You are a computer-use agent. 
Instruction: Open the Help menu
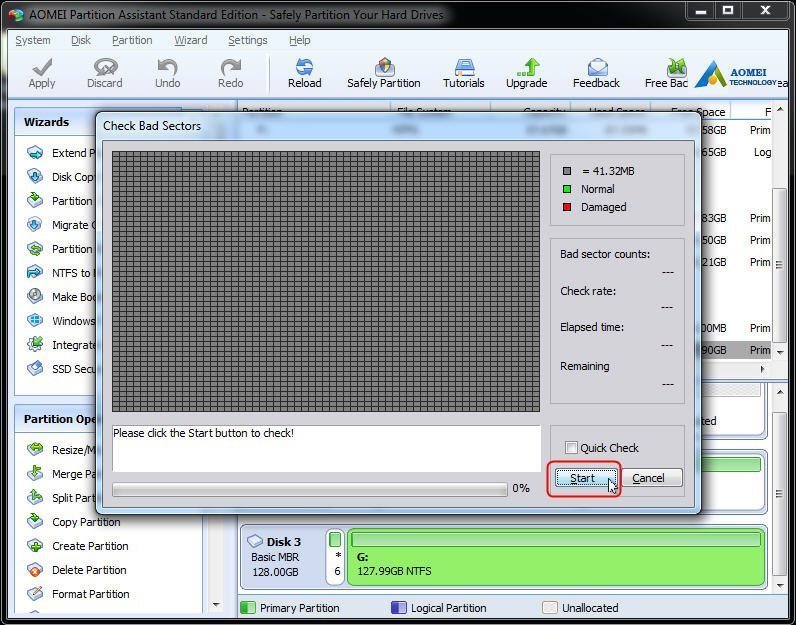click(x=300, y=40)
